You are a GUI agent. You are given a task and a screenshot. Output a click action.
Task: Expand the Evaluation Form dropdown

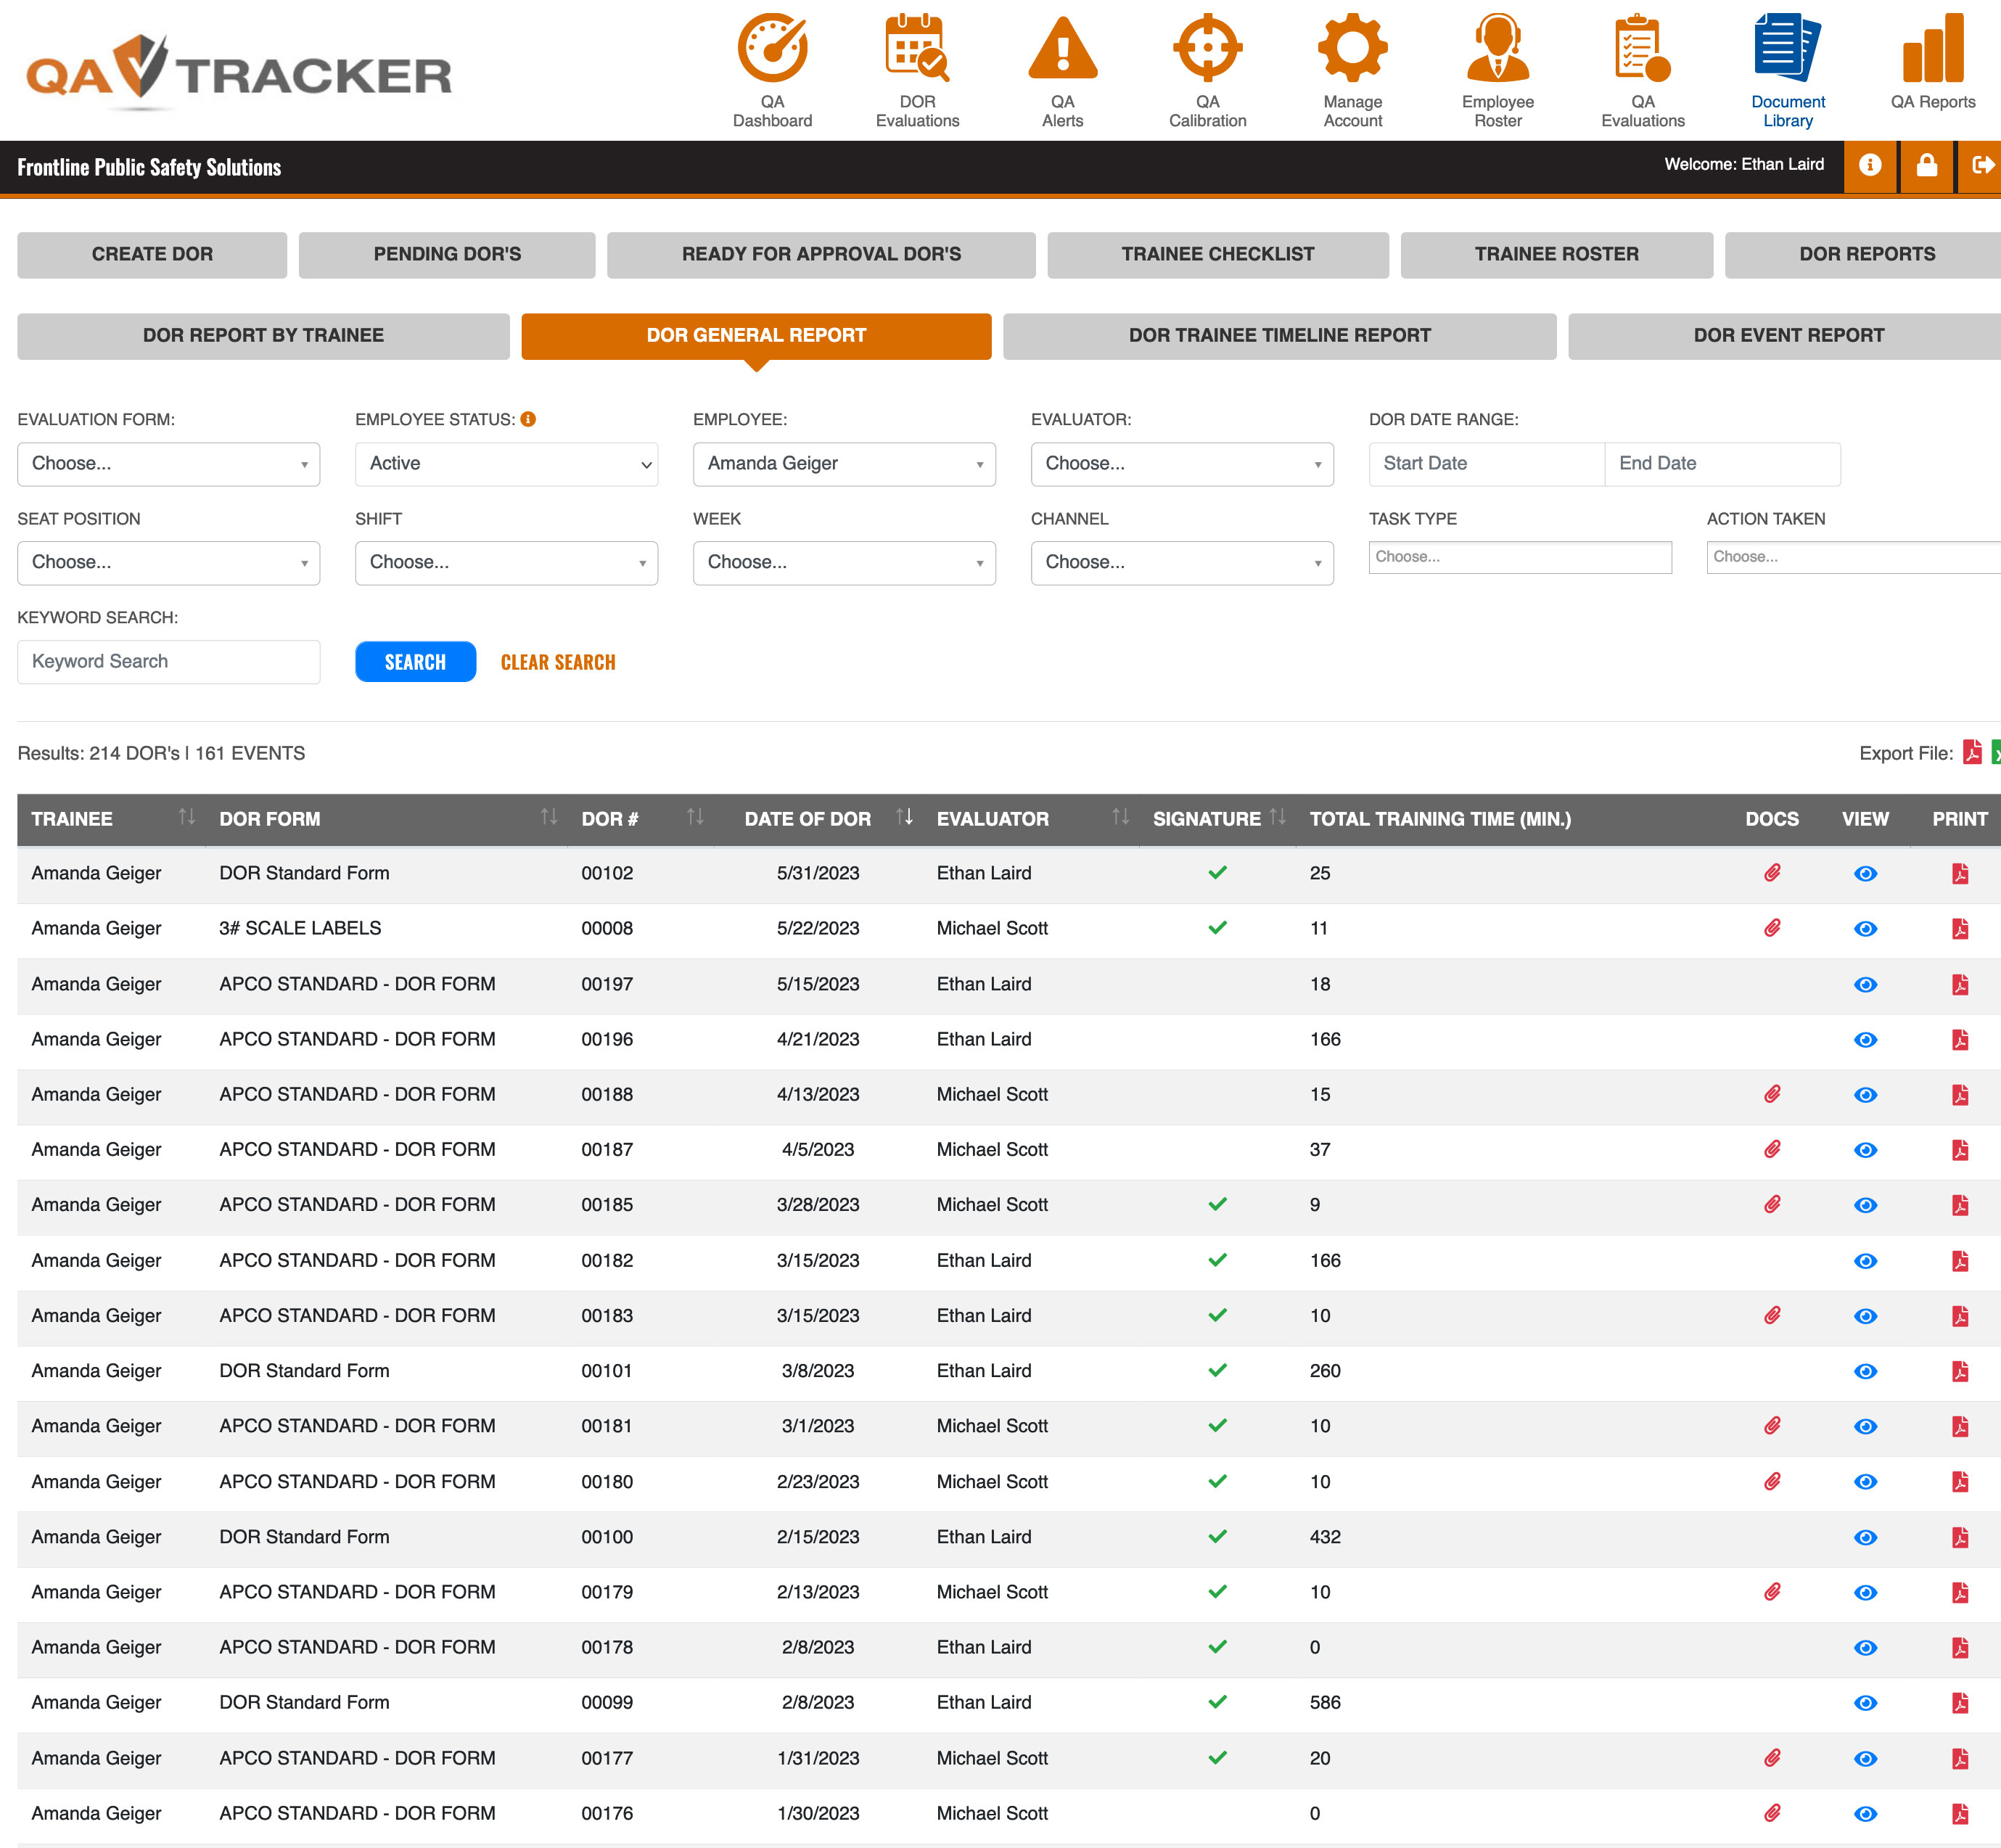(x=168, y=464)
